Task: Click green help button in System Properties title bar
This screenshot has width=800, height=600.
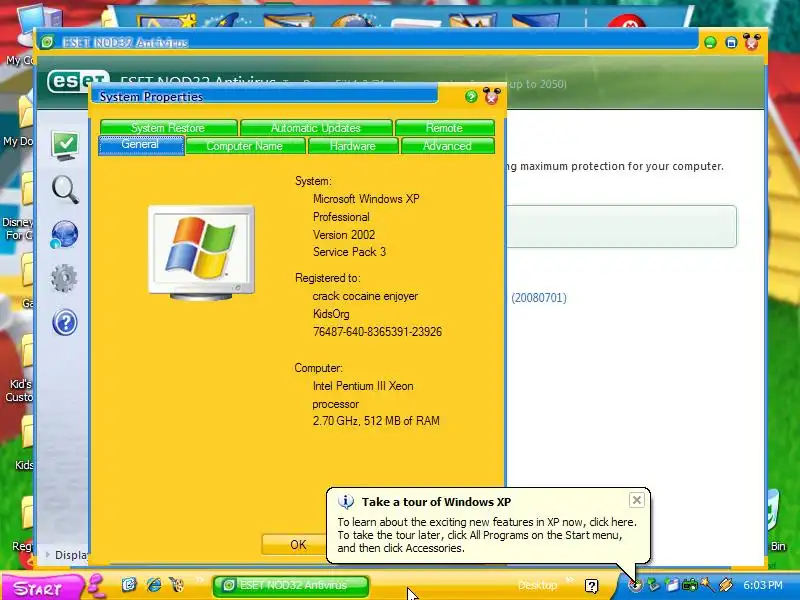Action: 471,96
